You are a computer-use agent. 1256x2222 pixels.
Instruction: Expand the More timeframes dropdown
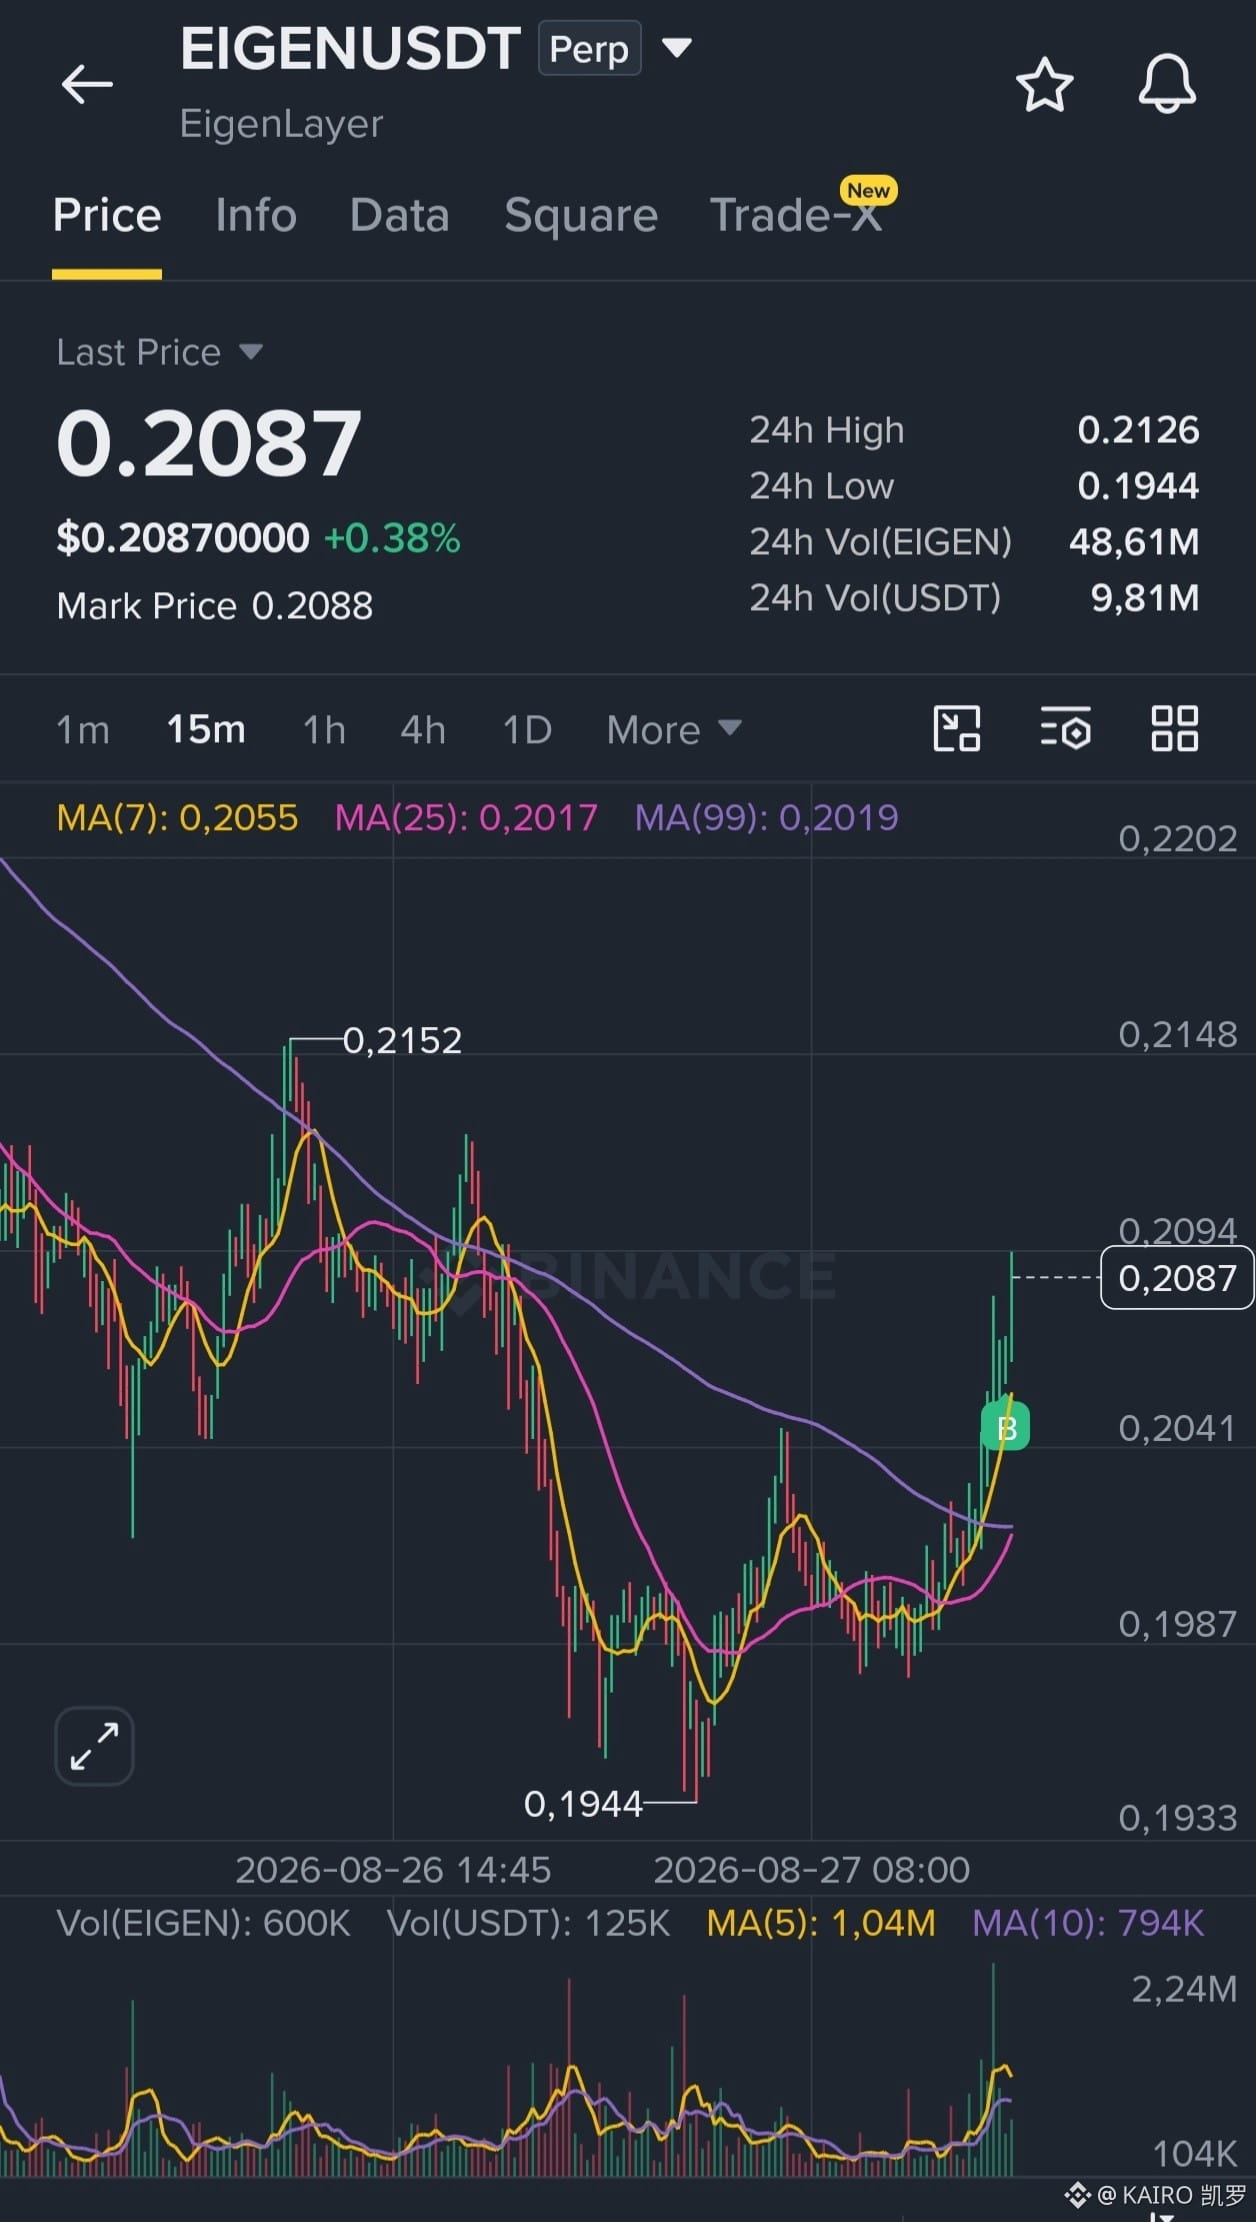pos(674,729)
